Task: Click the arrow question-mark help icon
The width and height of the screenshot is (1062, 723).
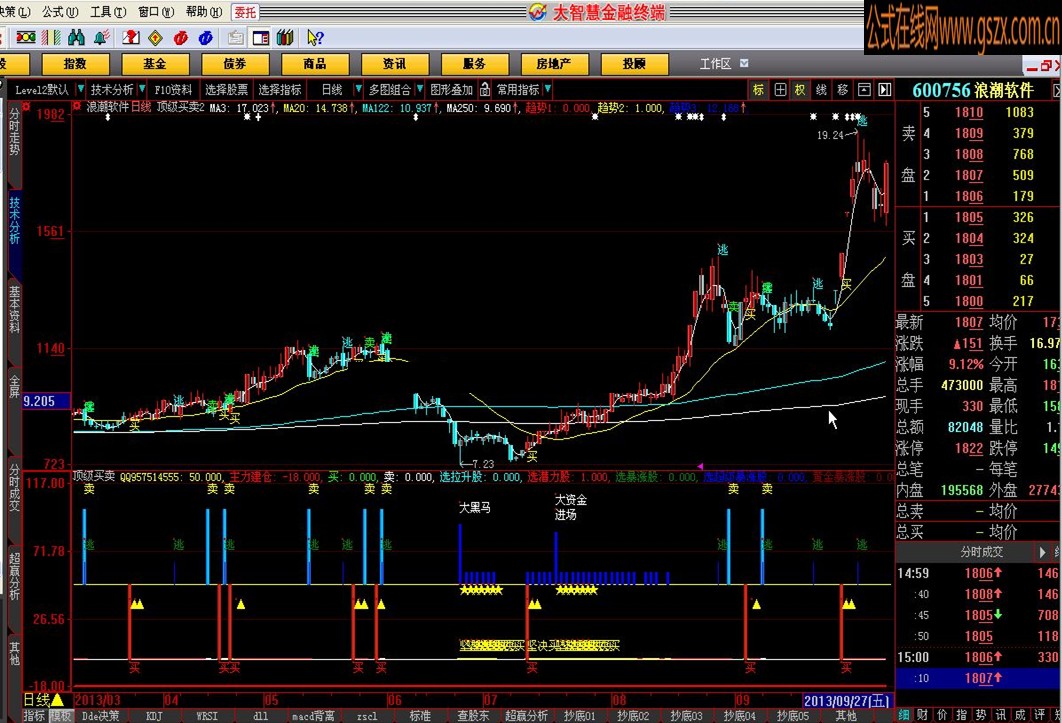Action: click(314, 38)
